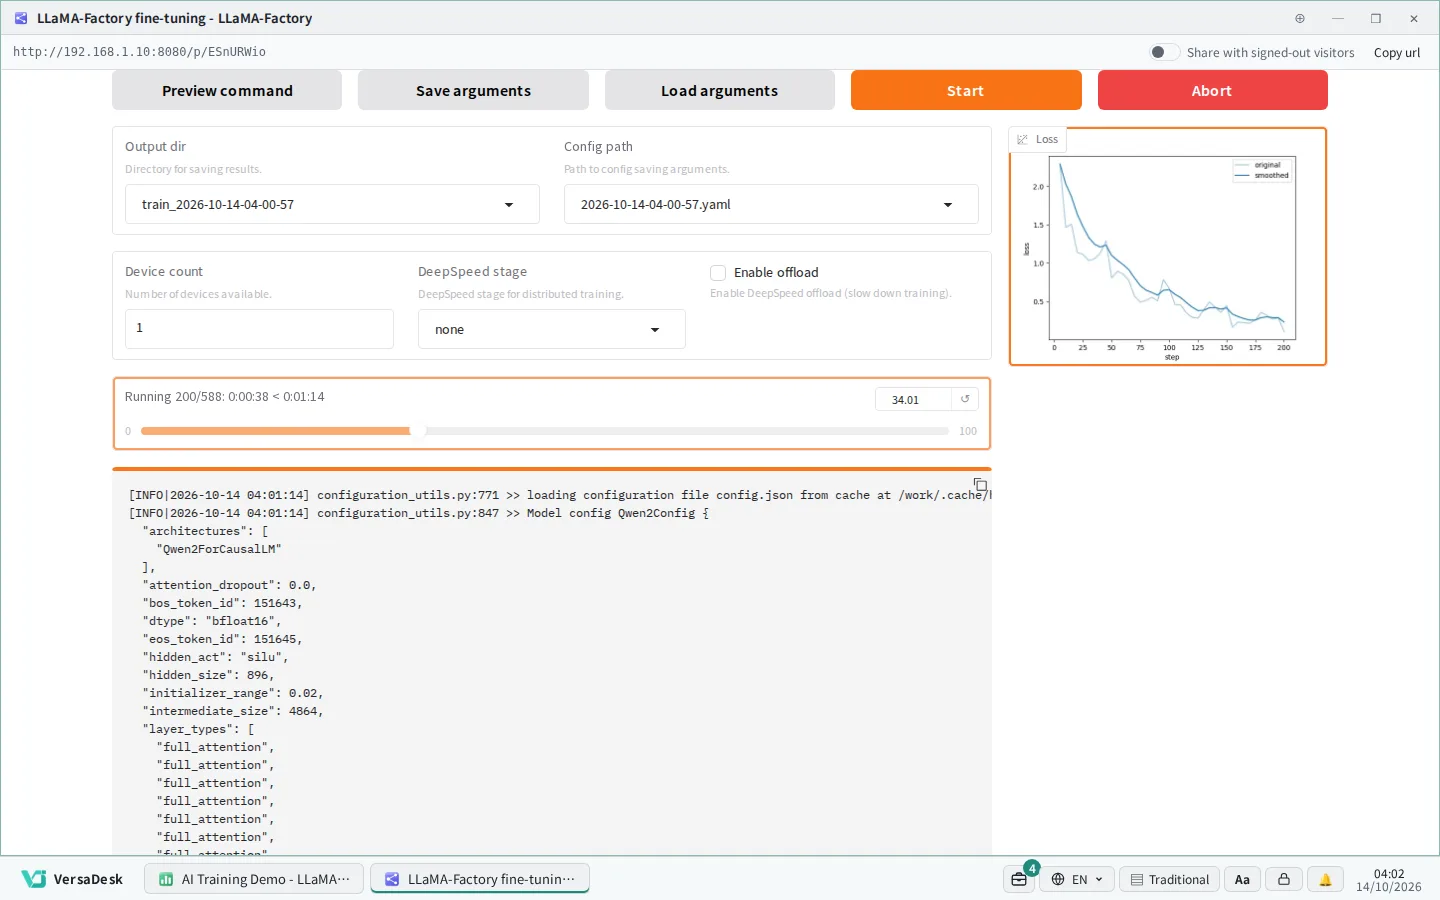Click the "eos_token_id": 151645 log line
Viewport: 1440px width, 900px height.
222,639
